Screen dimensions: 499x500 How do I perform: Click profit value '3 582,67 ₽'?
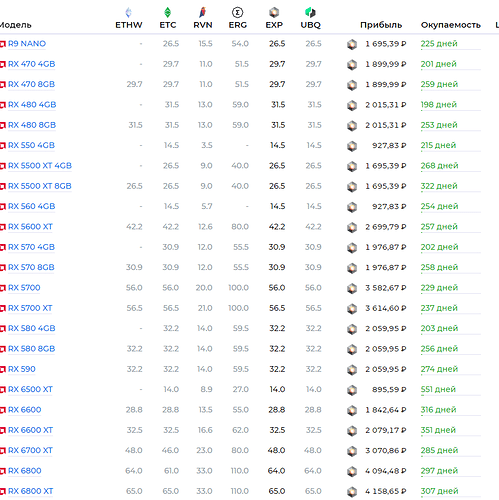tap(386, 288)
